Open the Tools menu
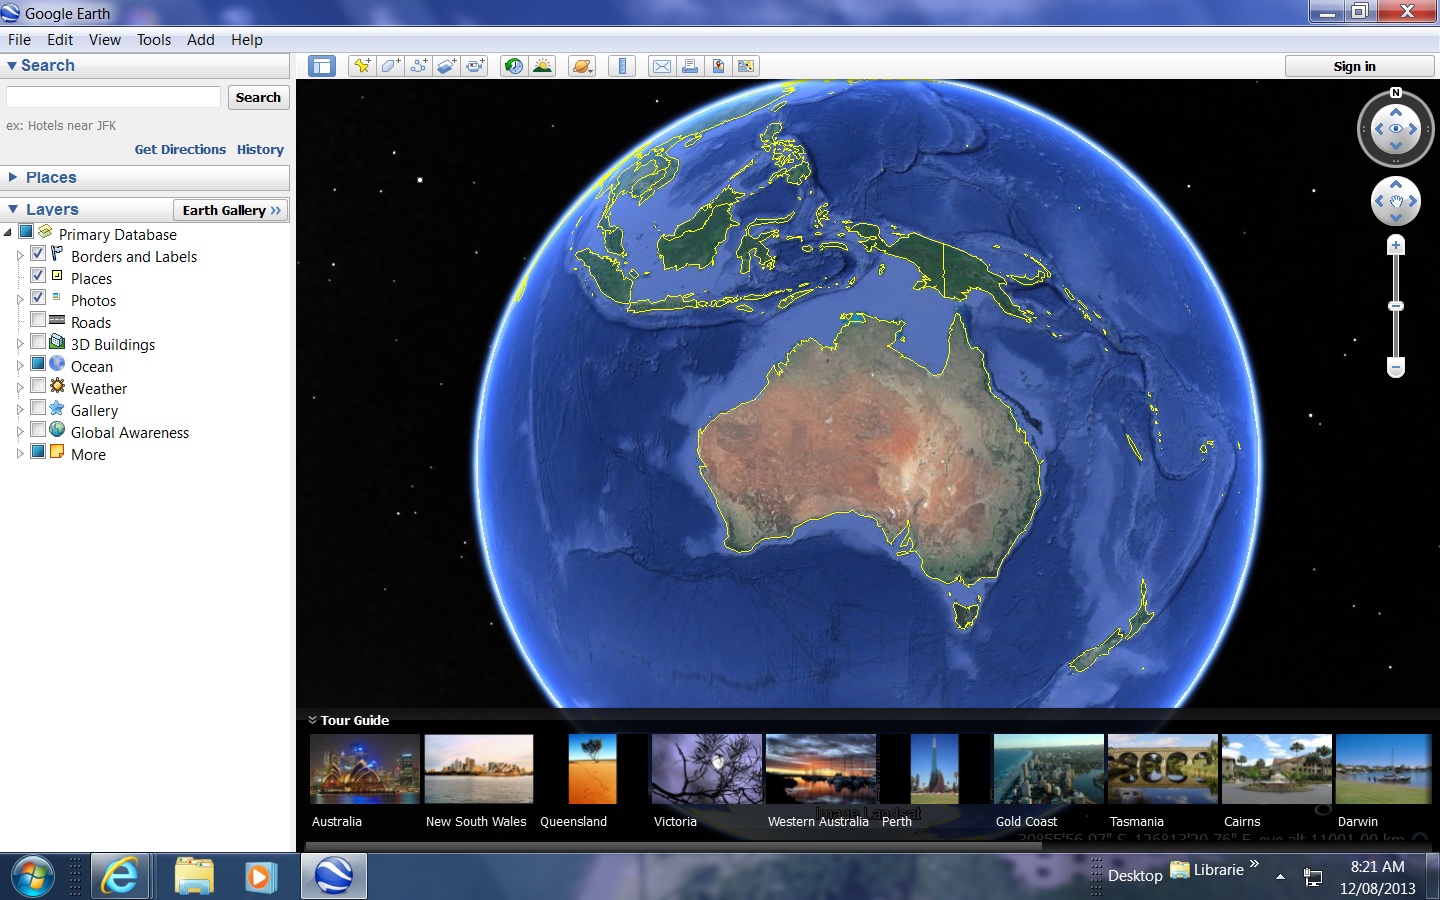Screen dimensions: 1440x900 (x=154, y=40)
